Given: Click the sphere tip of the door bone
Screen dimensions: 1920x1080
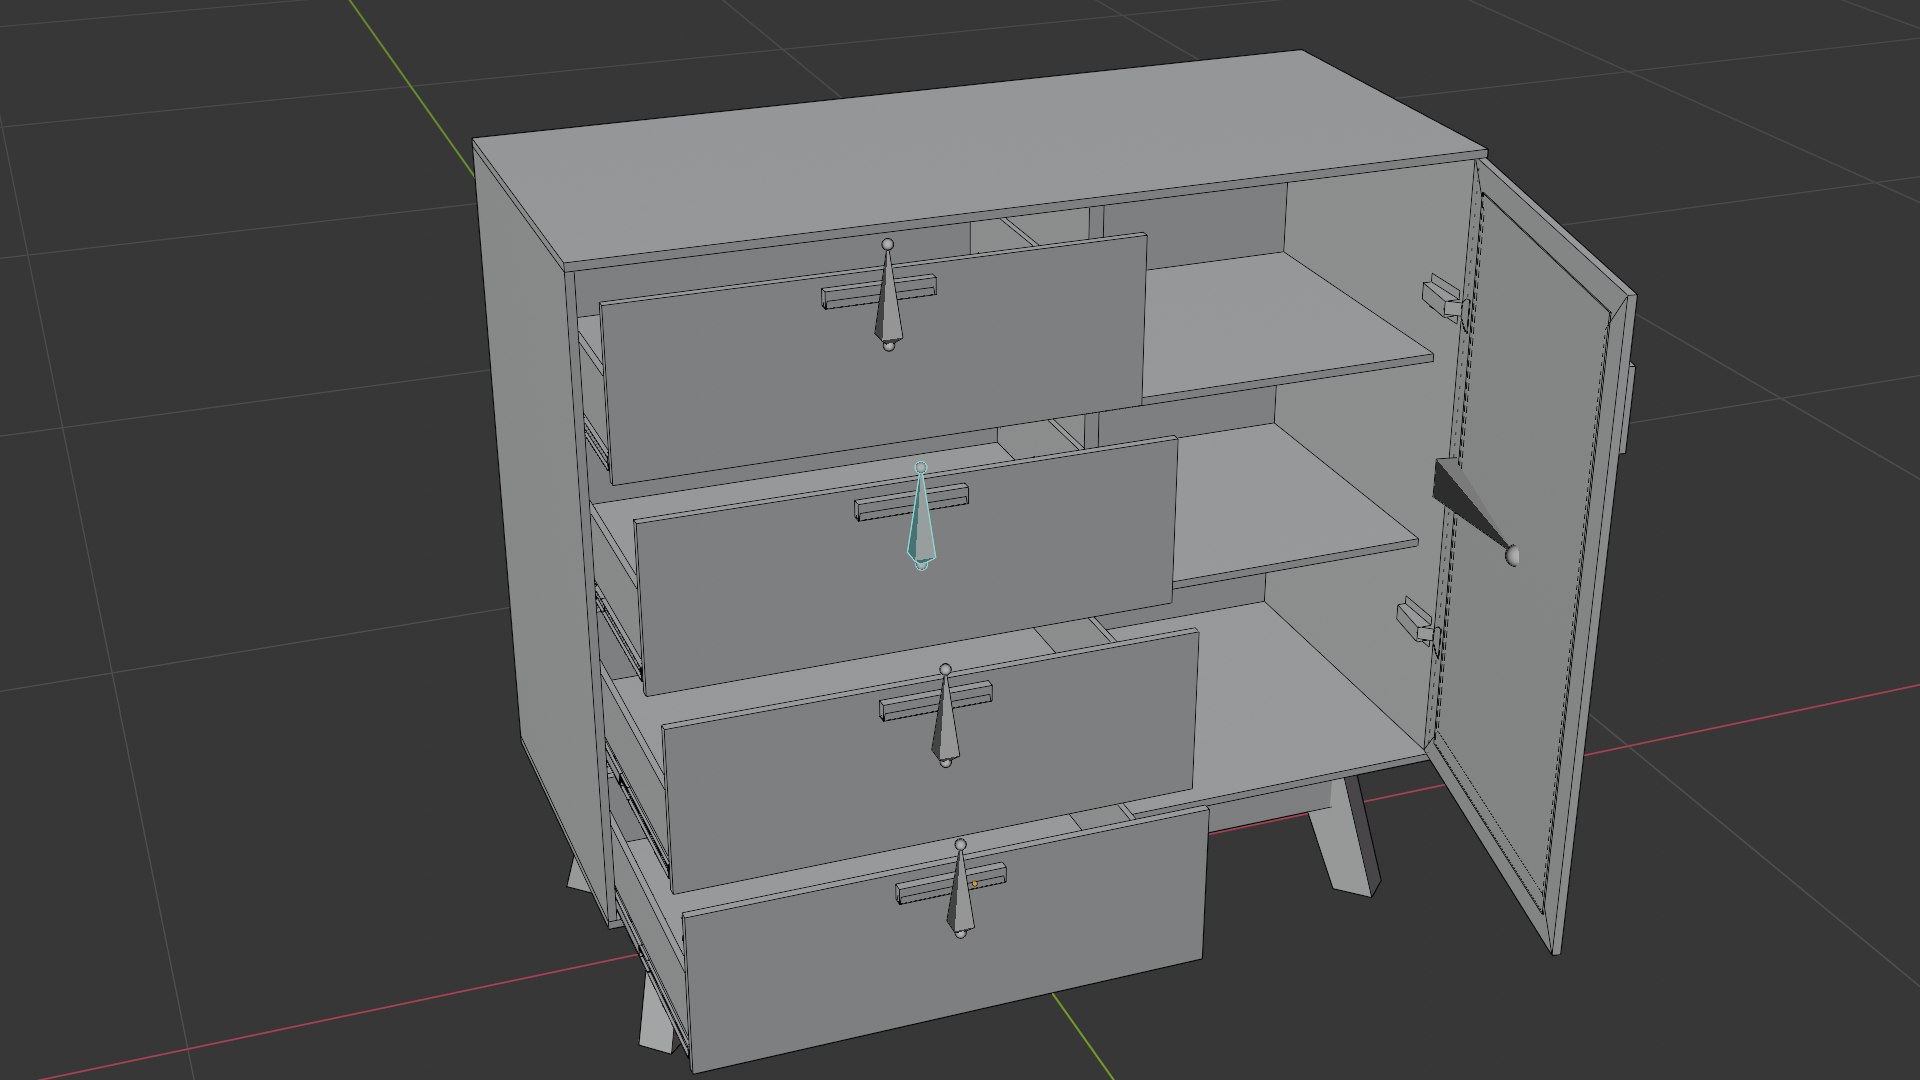Looking at the screenshot, I should [1513, 555].
